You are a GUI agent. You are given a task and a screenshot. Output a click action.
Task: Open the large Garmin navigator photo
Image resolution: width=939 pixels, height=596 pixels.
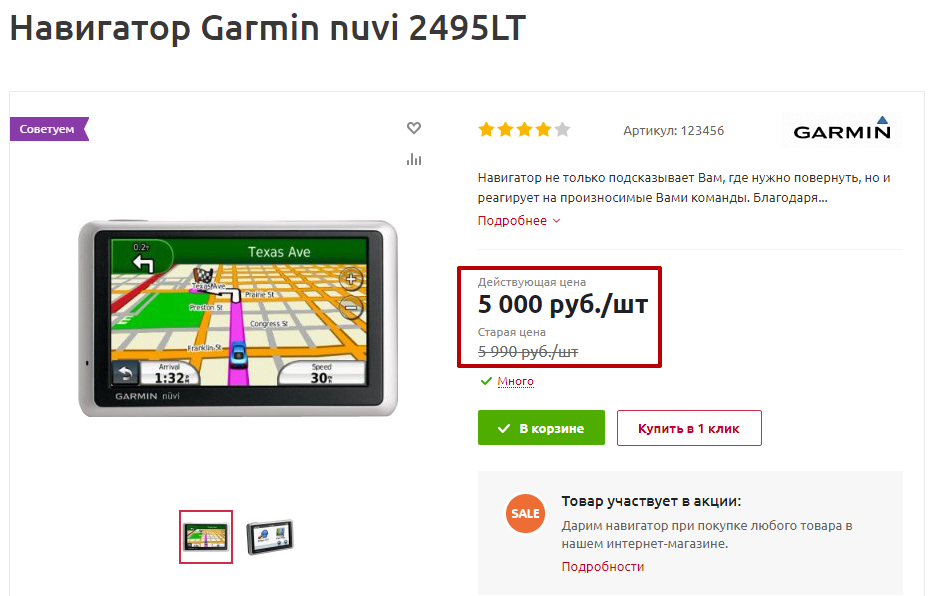[x=238, y=319]
